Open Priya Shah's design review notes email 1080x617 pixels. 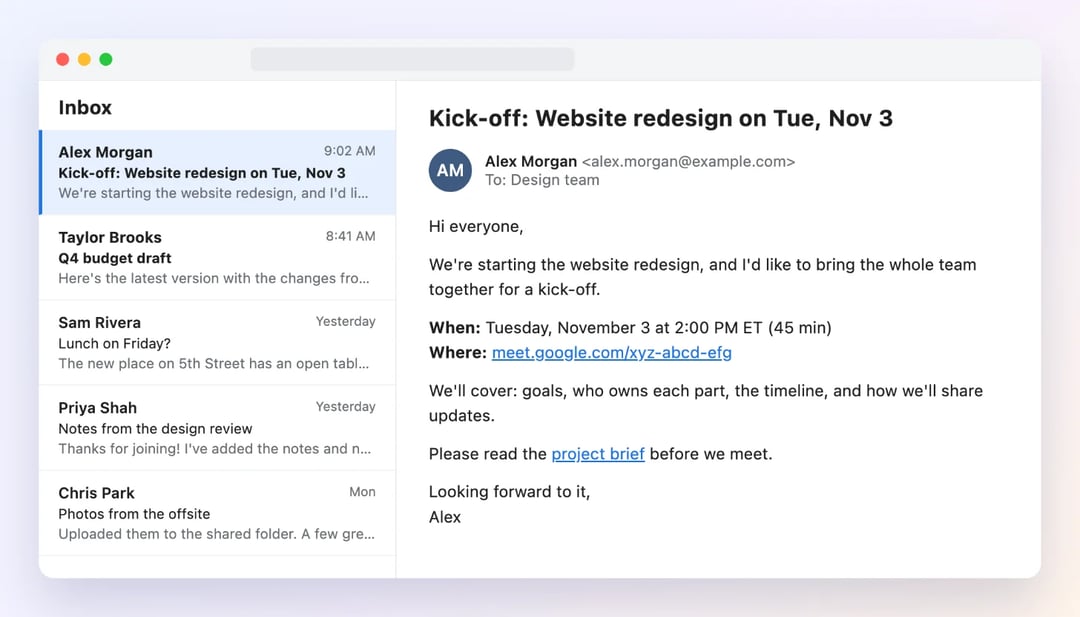point(218,428)
